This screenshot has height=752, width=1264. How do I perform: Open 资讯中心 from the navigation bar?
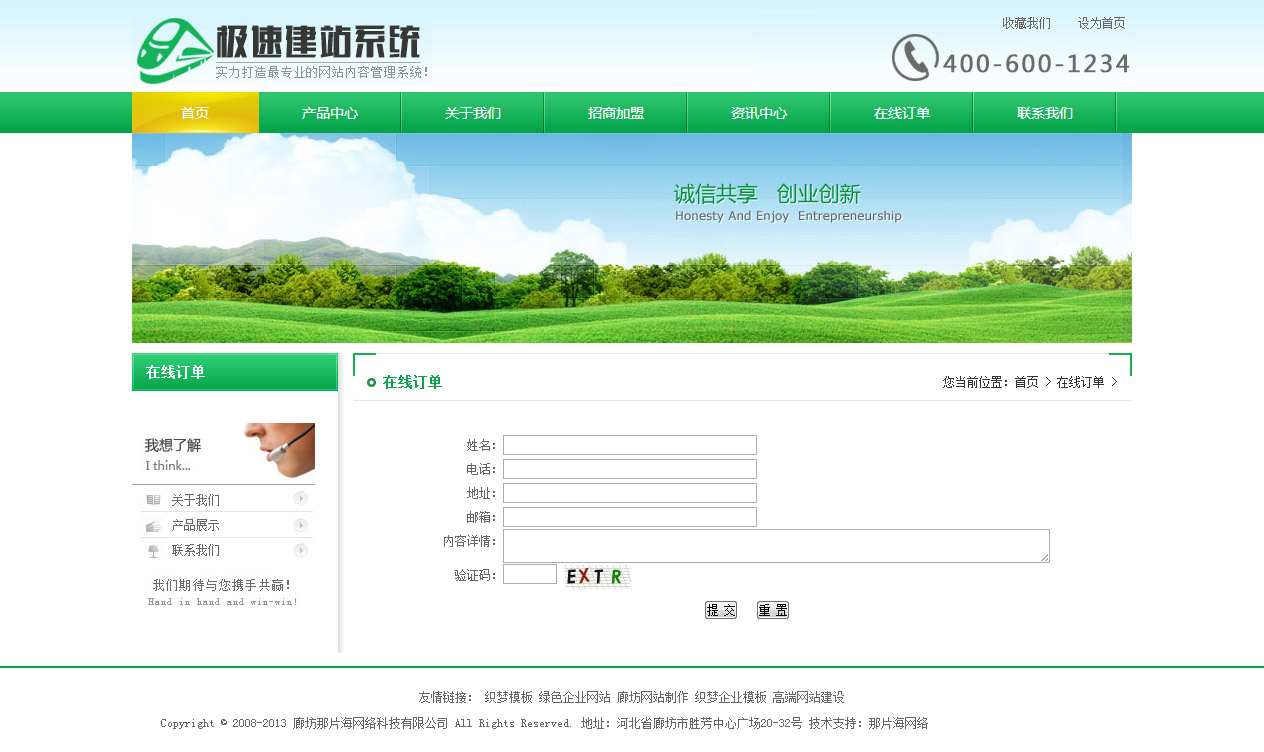click(759, 113)
